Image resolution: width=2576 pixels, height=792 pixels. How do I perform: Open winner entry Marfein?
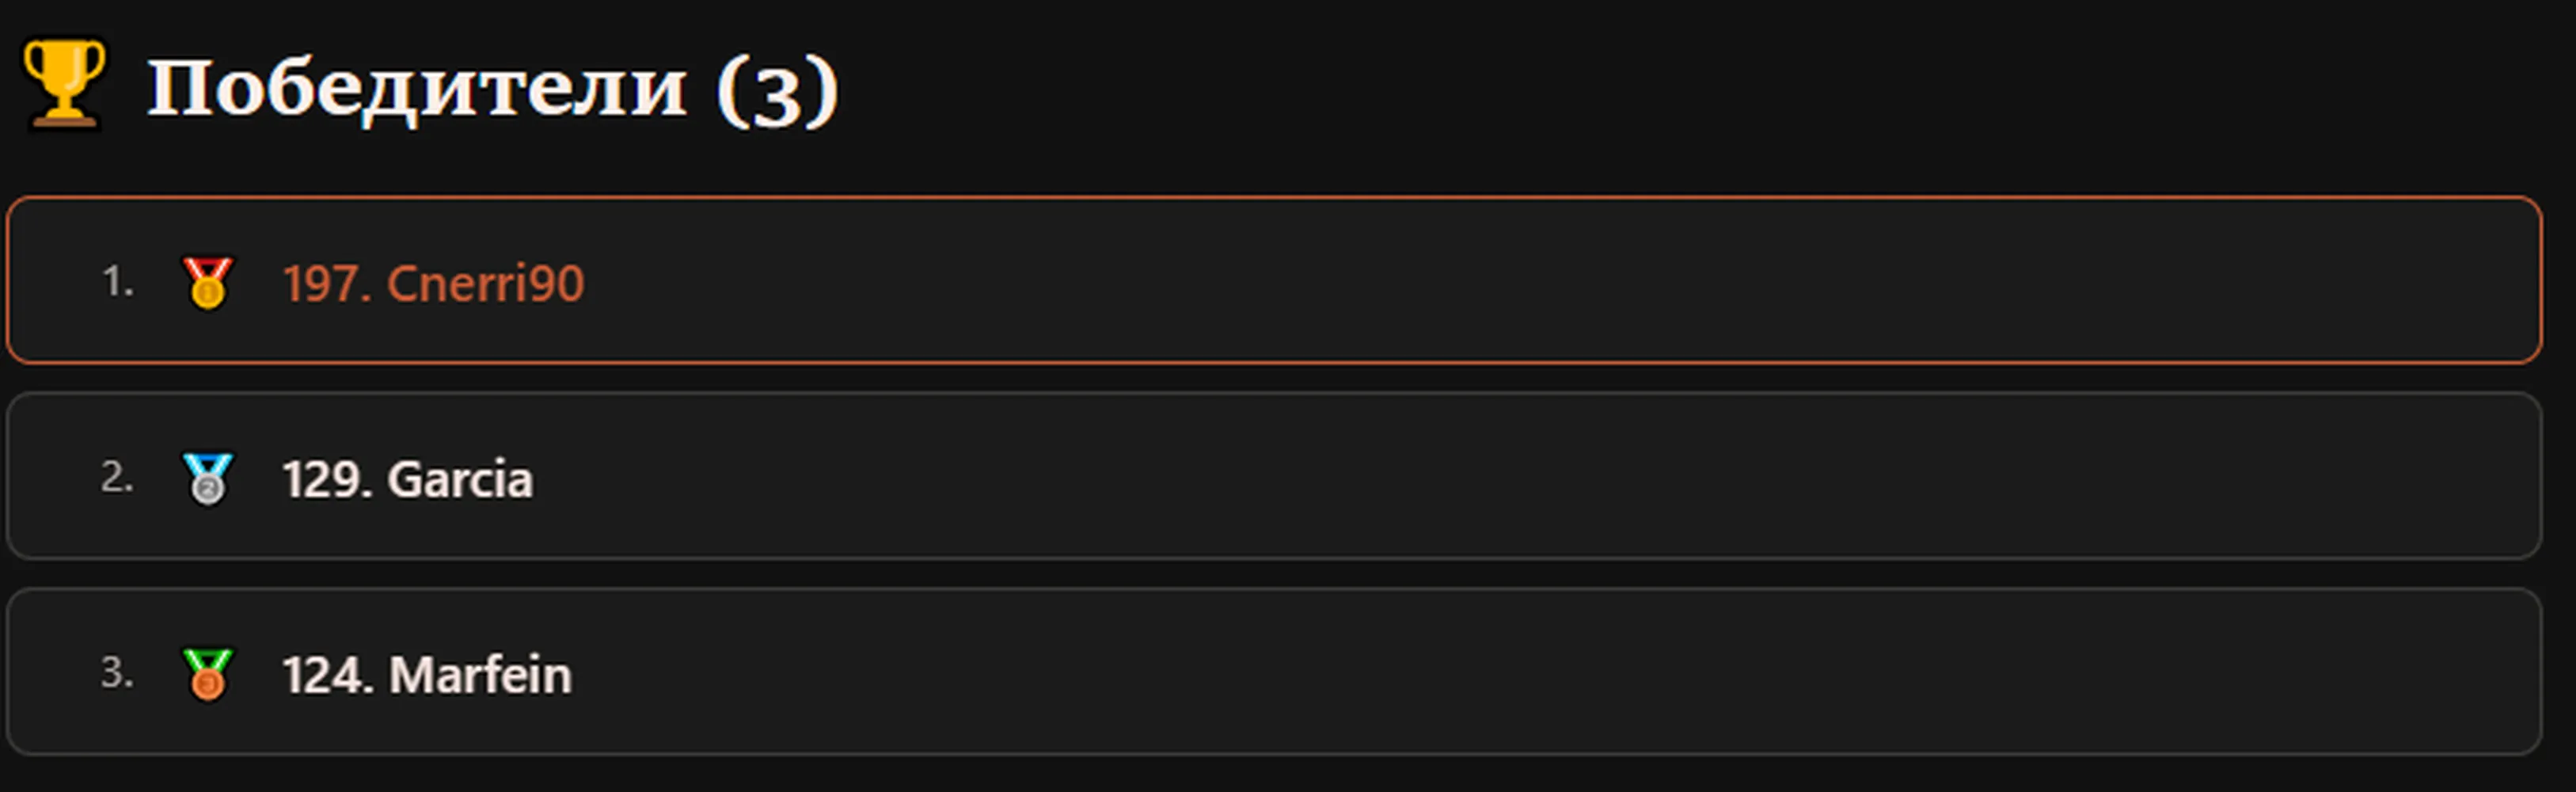click(x=480, y=675)
